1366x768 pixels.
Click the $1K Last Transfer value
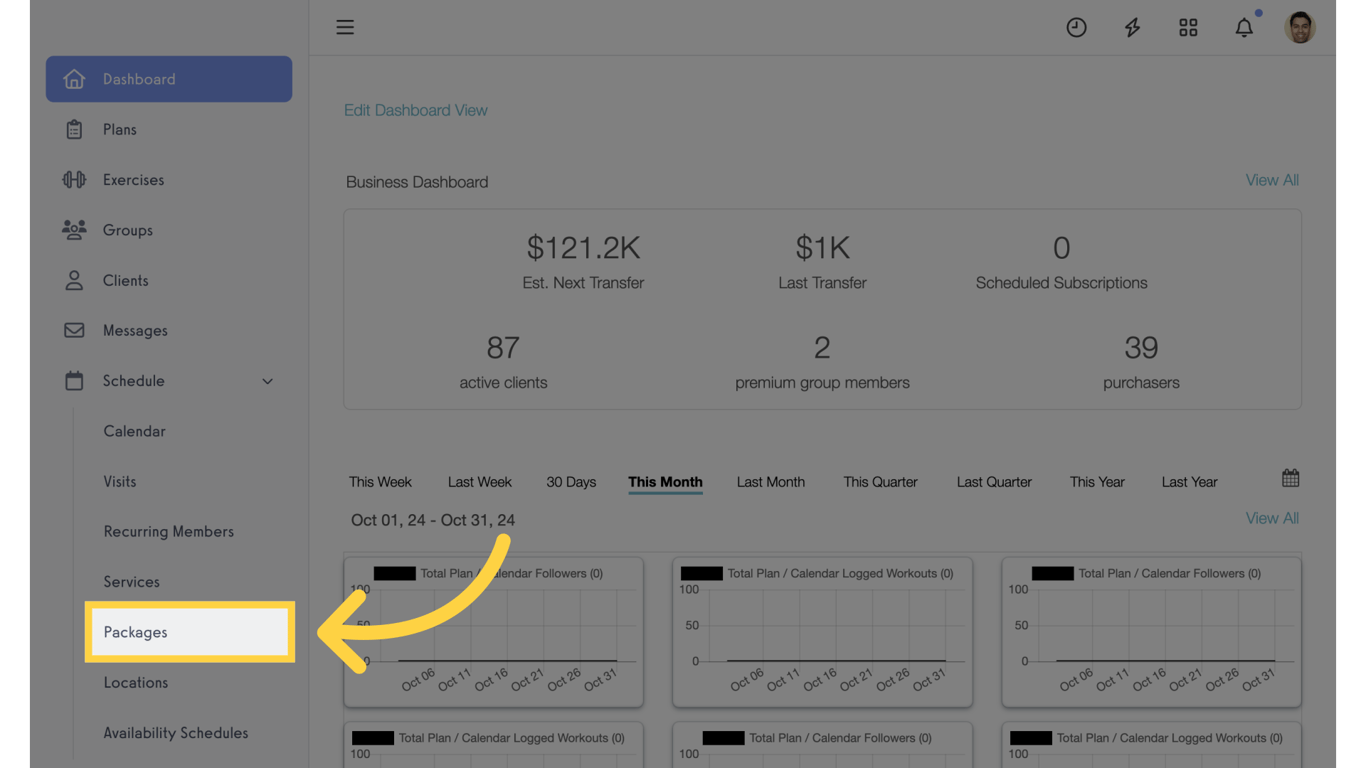[x=822, y=247]
